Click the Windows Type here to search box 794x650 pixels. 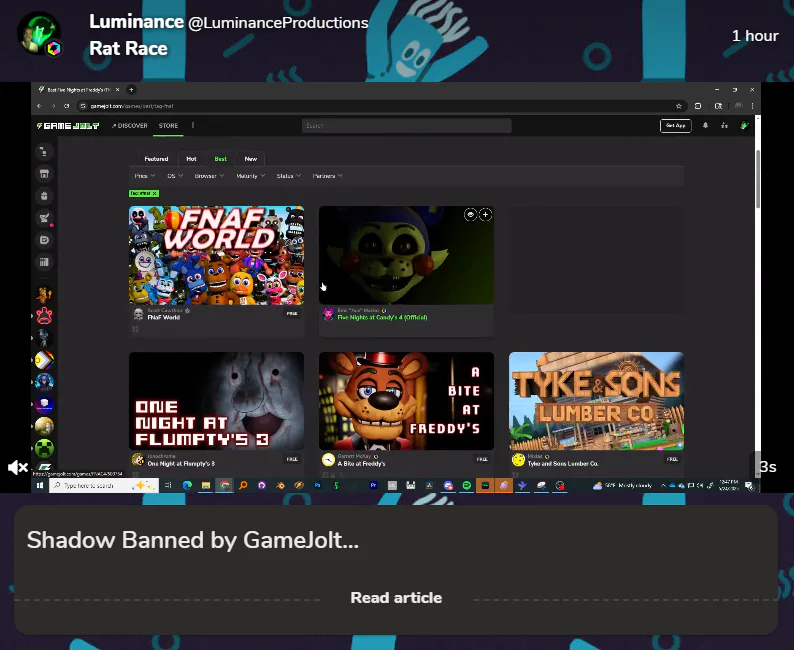click(104, 485)
